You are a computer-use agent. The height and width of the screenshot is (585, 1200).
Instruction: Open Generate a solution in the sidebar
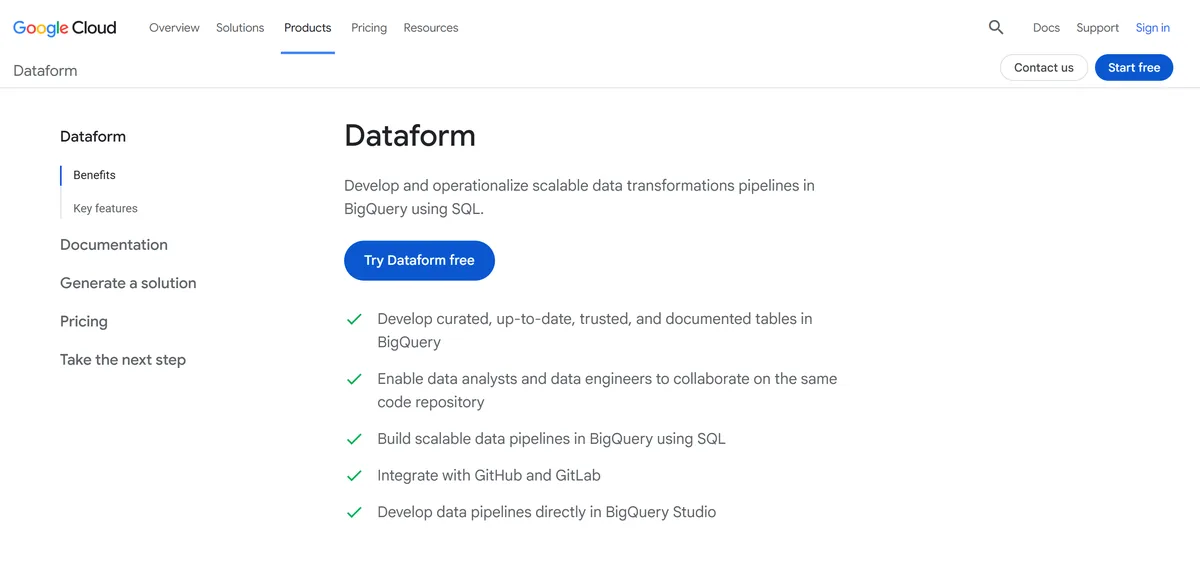128,283
